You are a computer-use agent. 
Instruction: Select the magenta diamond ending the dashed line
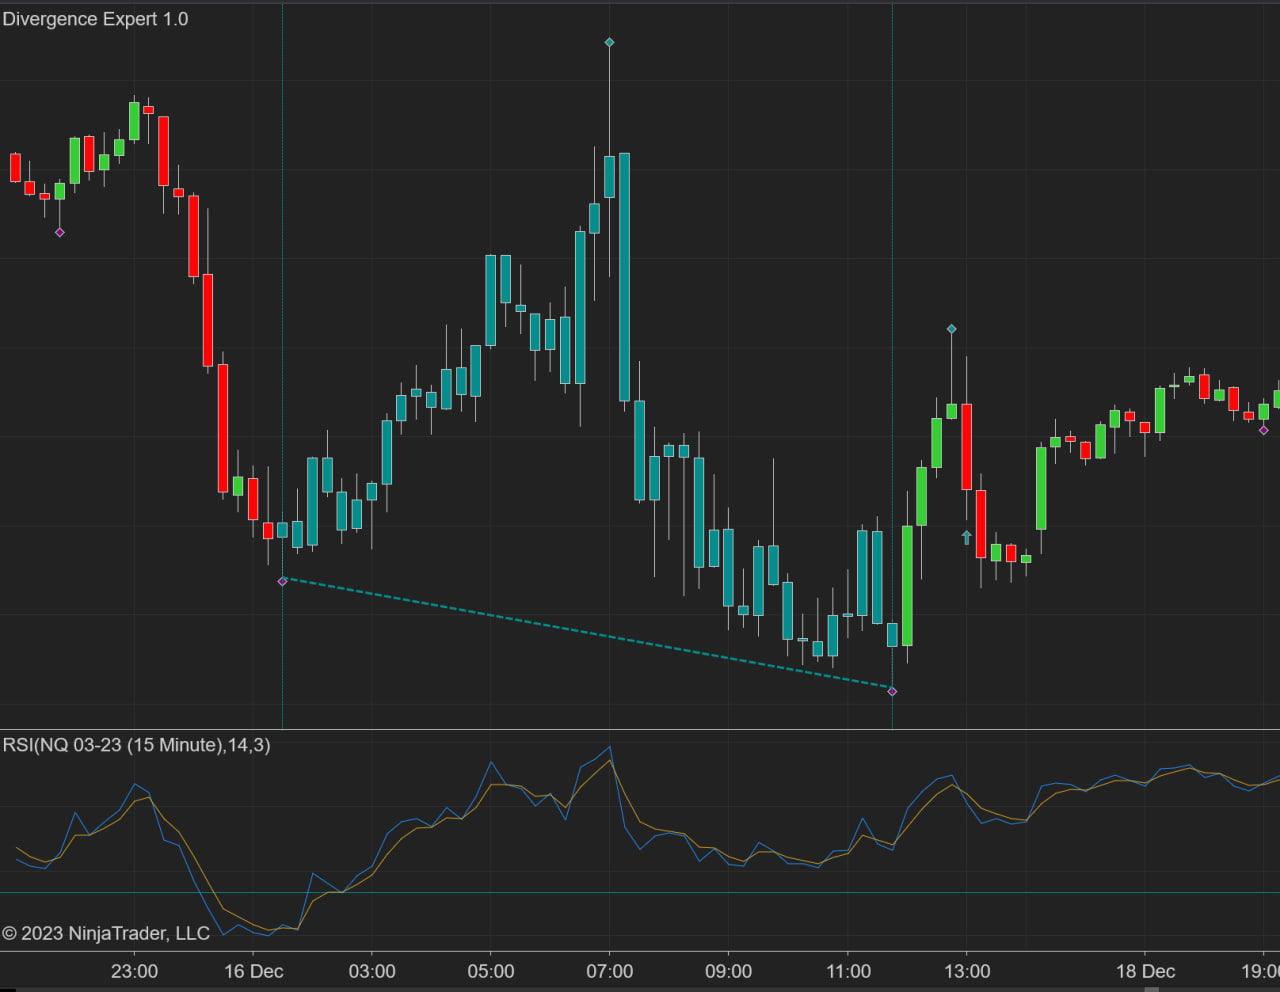892,691
